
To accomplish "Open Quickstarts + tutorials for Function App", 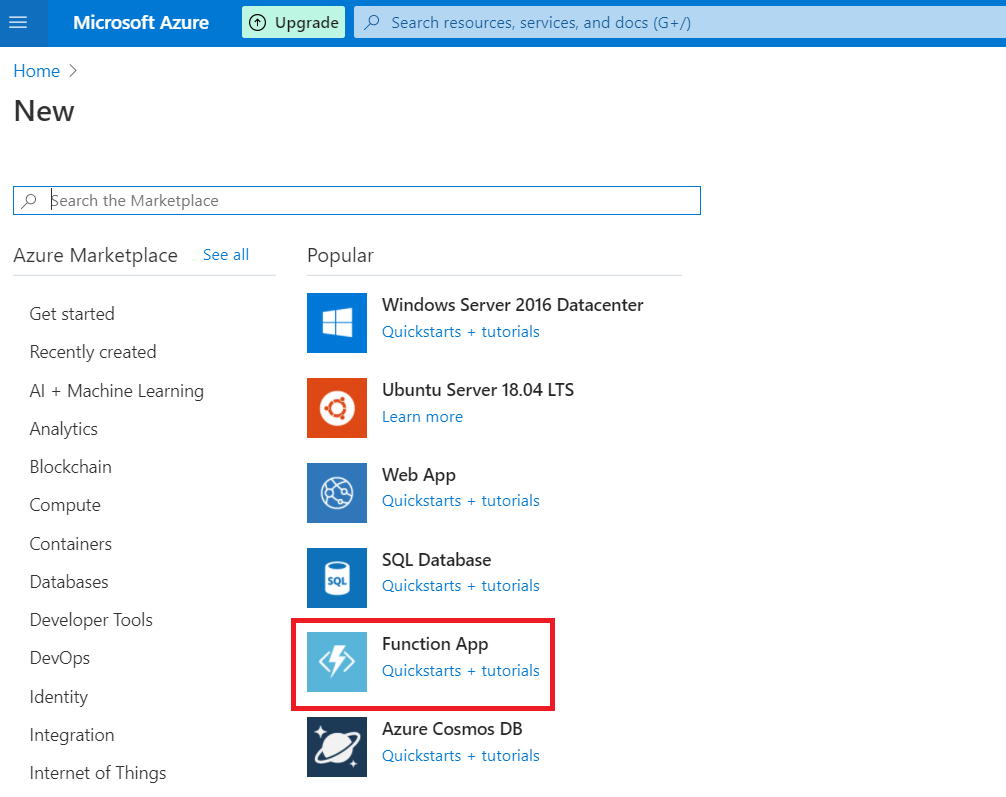I will [x=460, y=670].
